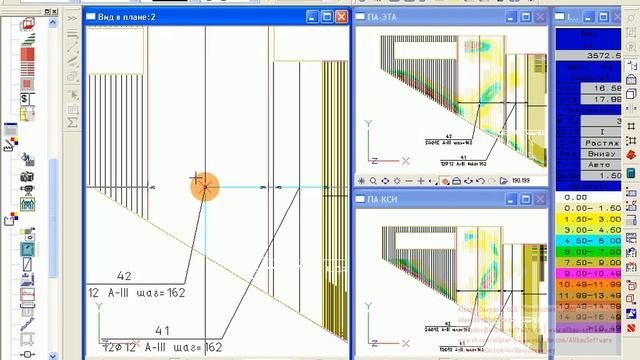Click the left palette scrollbar down arrow
The width and height of the screenshot is (640, 360).
click(x=53, y=356)
